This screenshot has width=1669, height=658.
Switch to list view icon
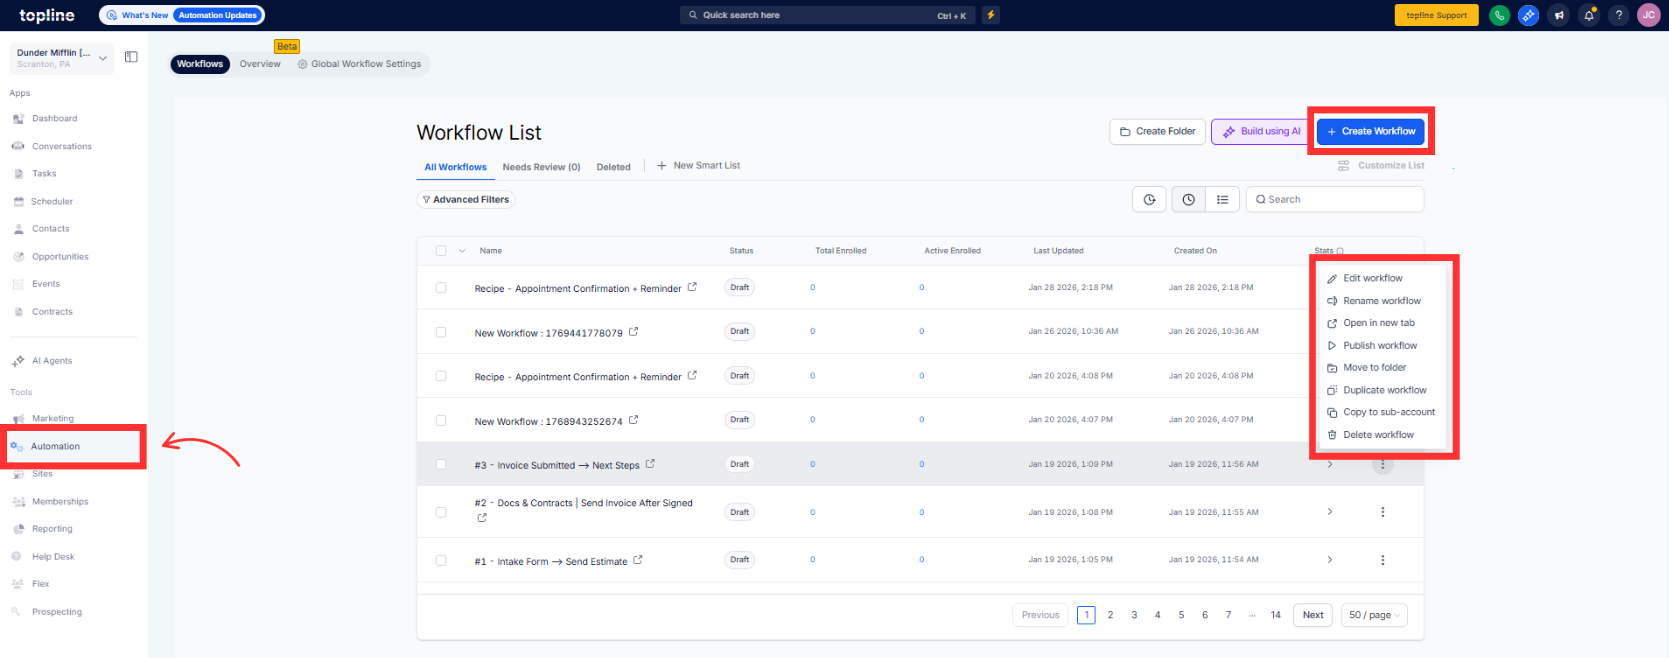click(1222, 200)
